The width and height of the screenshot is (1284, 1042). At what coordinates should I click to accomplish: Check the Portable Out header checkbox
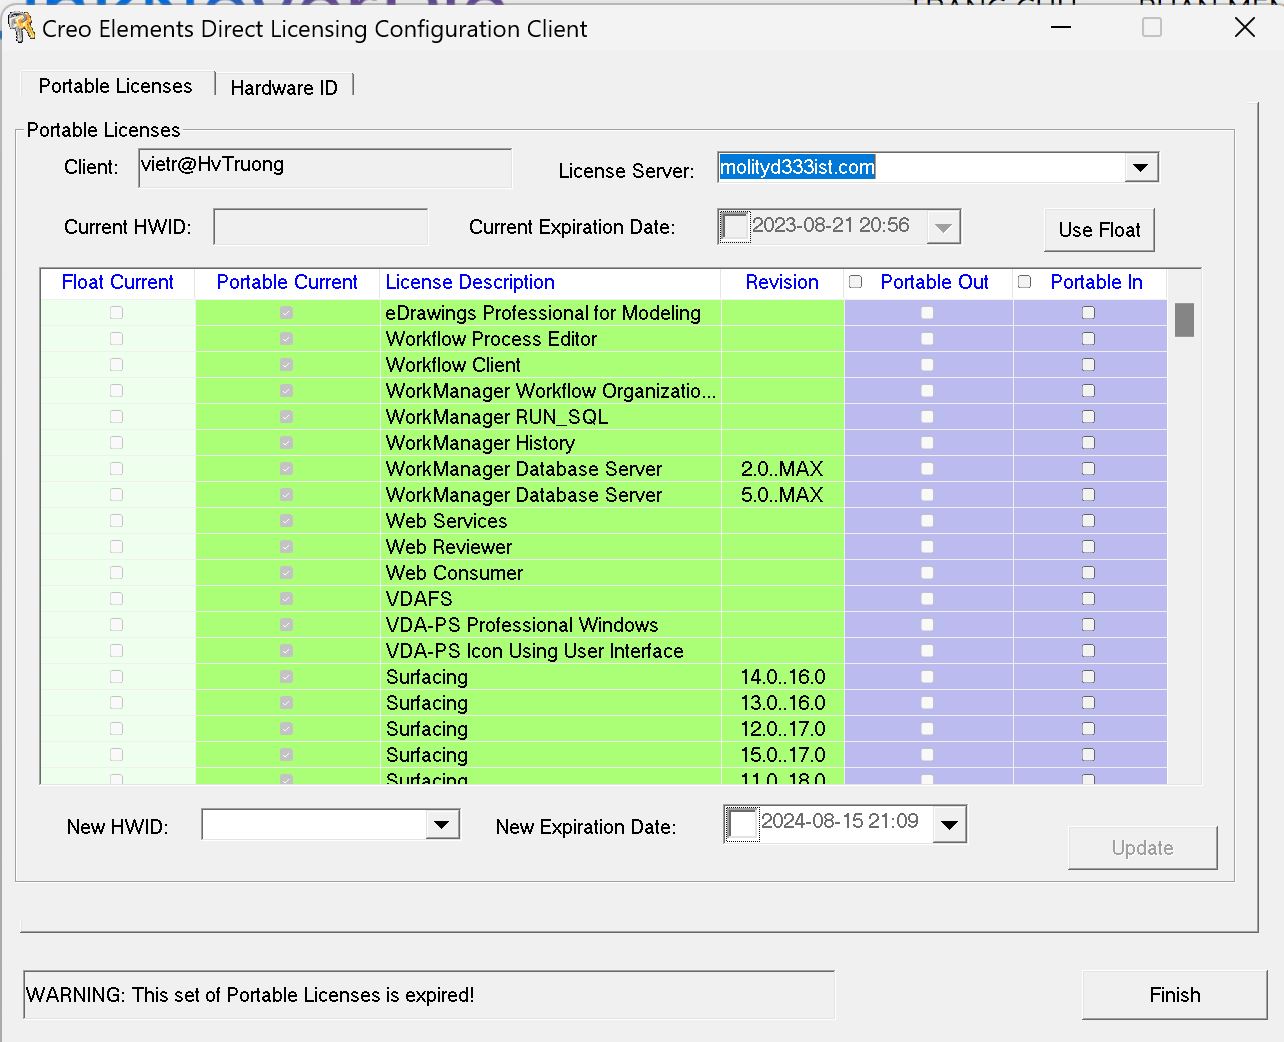pyautogui.click(x=856, y=281)
